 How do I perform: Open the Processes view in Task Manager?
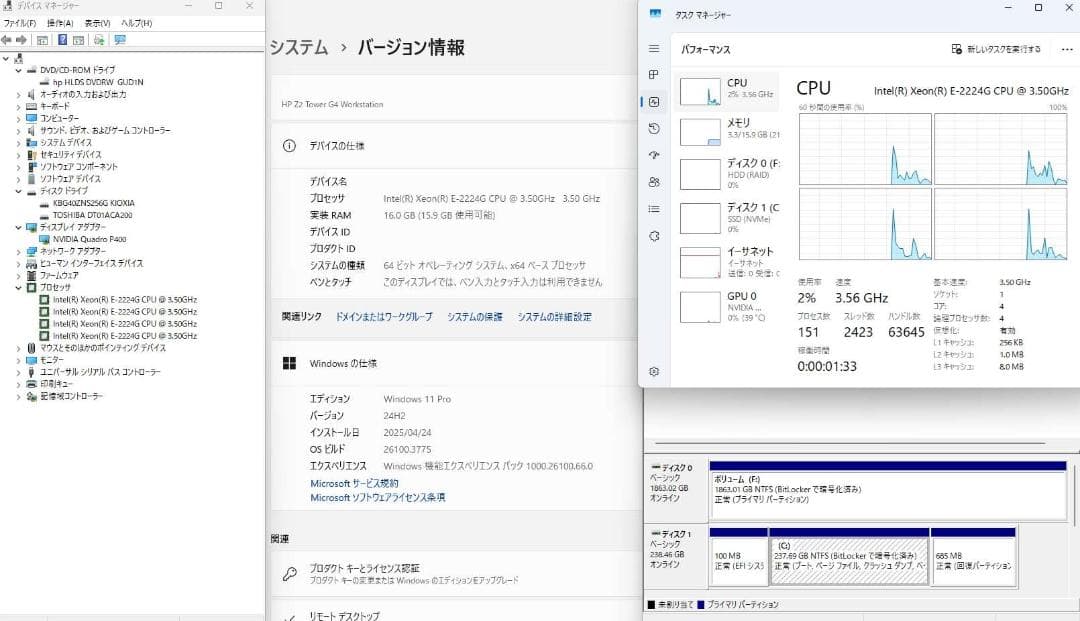click(x=652, y=75)
